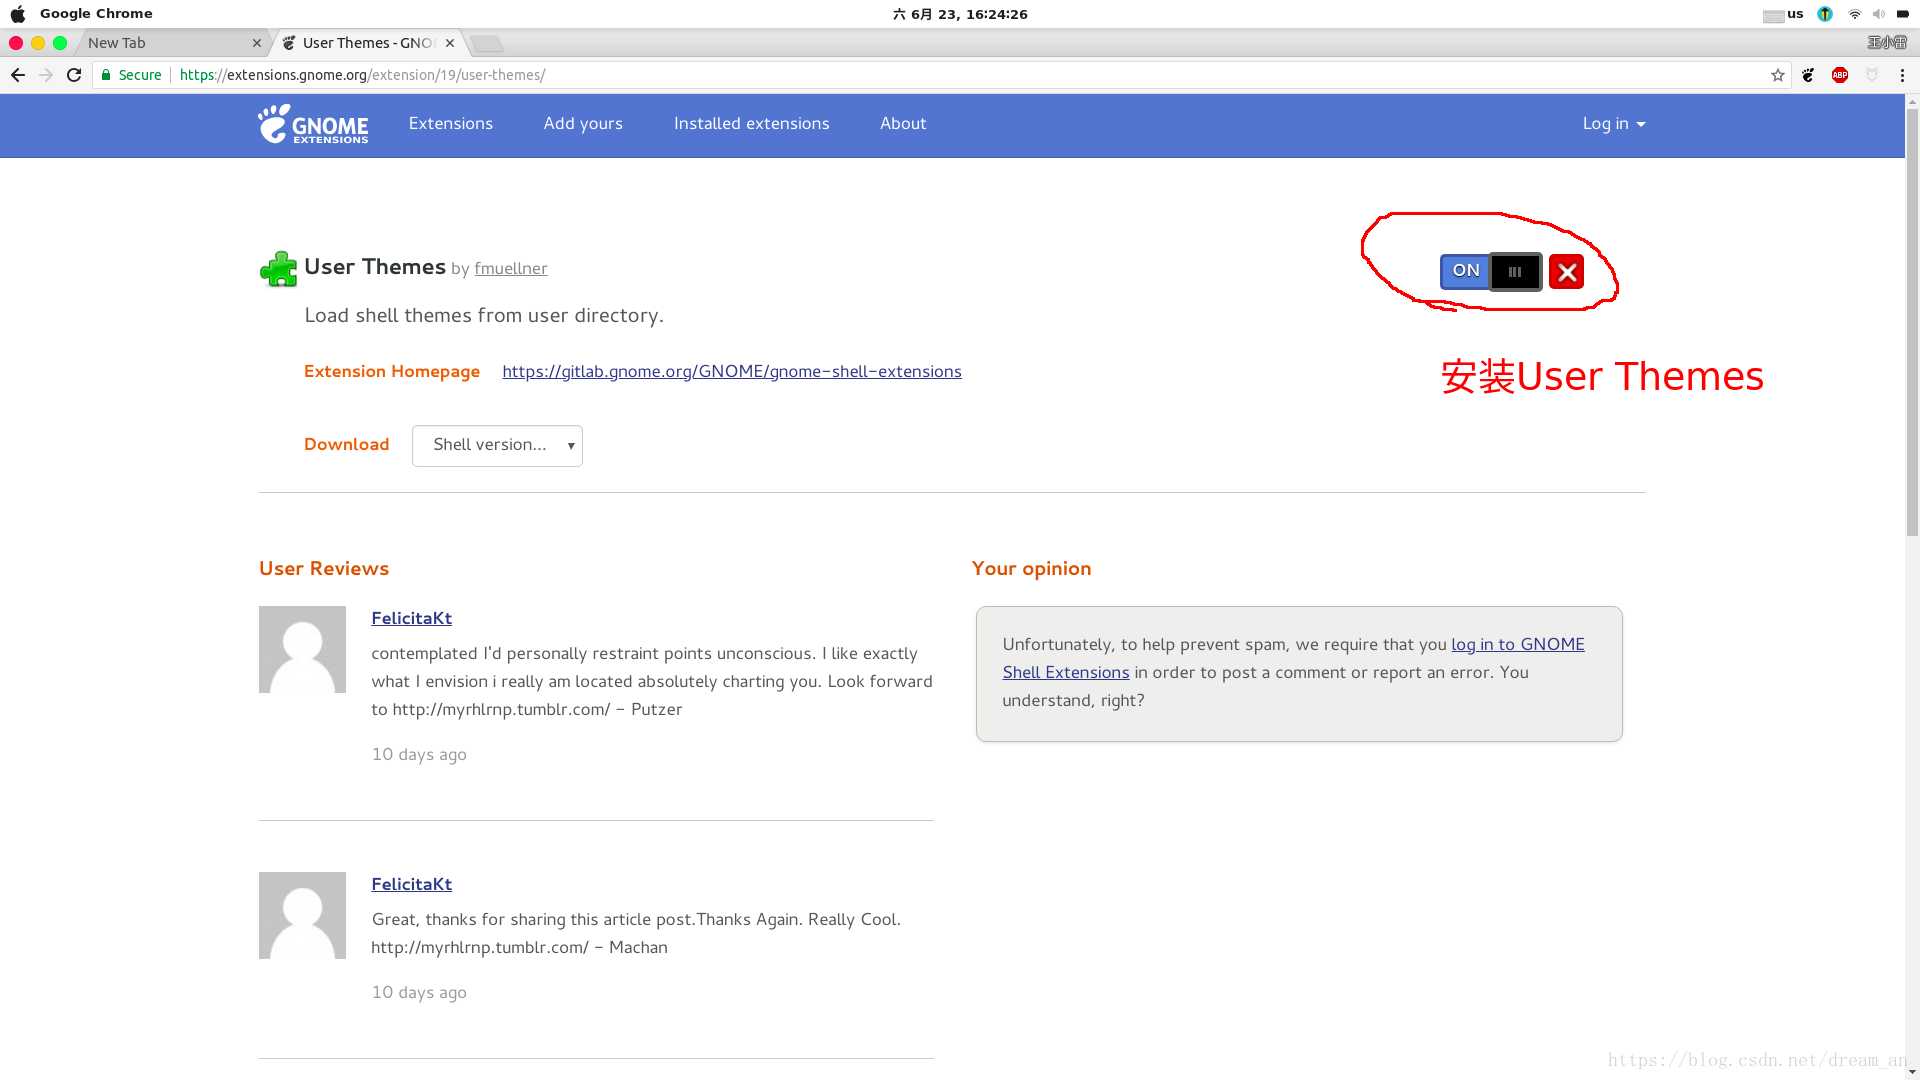Click the page vertical scrollbar thumb
This screenshot has height=1080, width=1920.
(x=1912, y=320)
